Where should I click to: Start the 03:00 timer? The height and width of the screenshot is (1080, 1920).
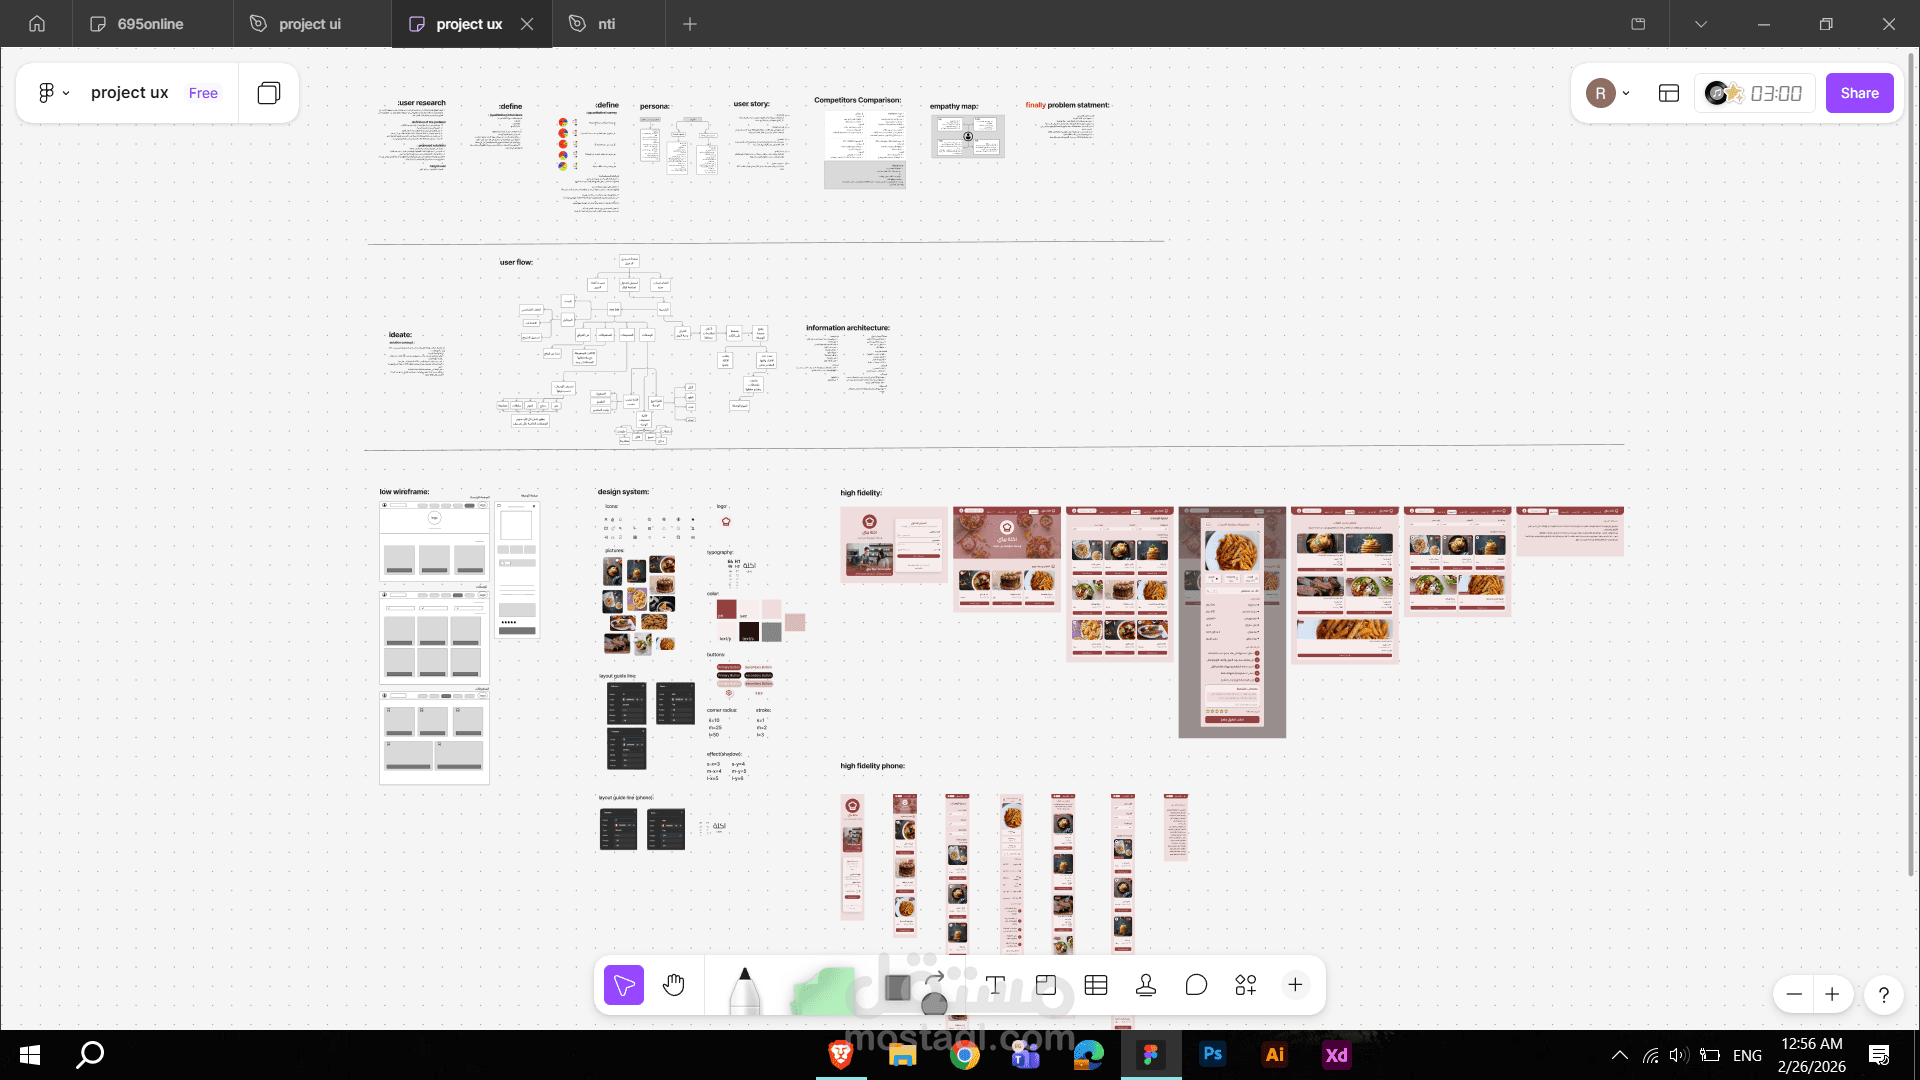click(x=1775, y=93)
